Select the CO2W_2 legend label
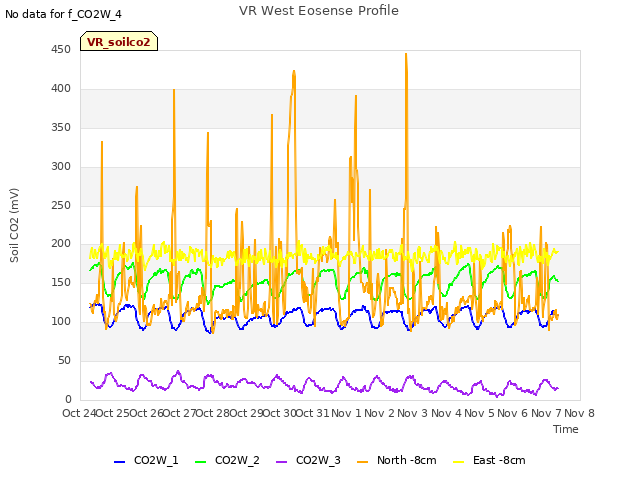This screenshot has height=480, width=640. point(237,461)
